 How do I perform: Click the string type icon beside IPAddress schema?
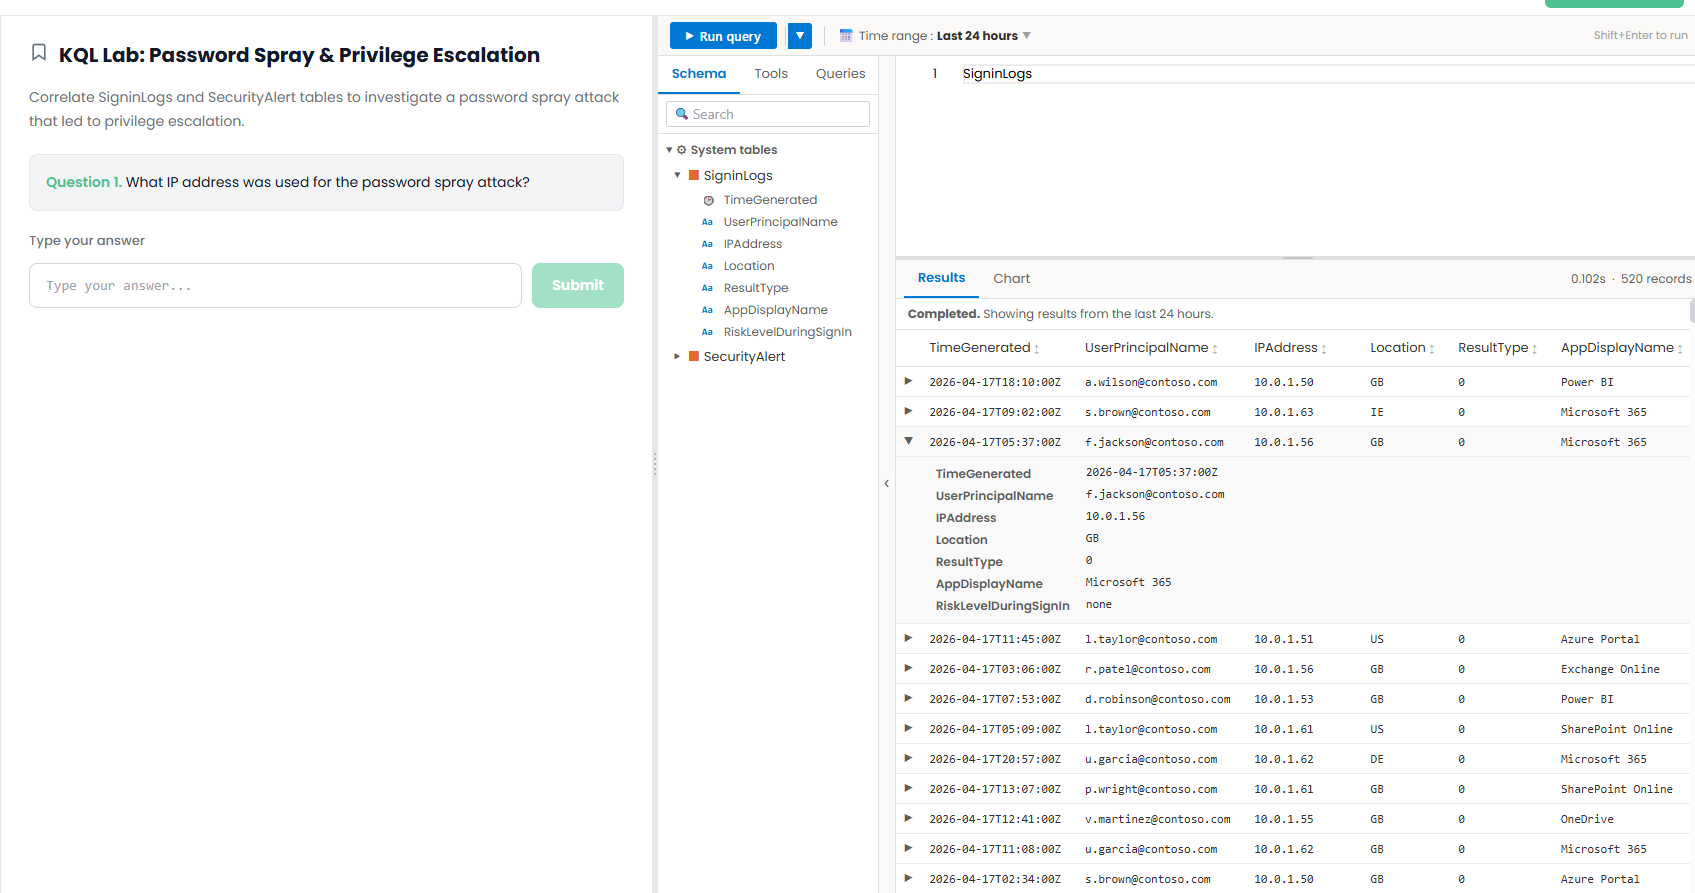[x=707, y=244]
